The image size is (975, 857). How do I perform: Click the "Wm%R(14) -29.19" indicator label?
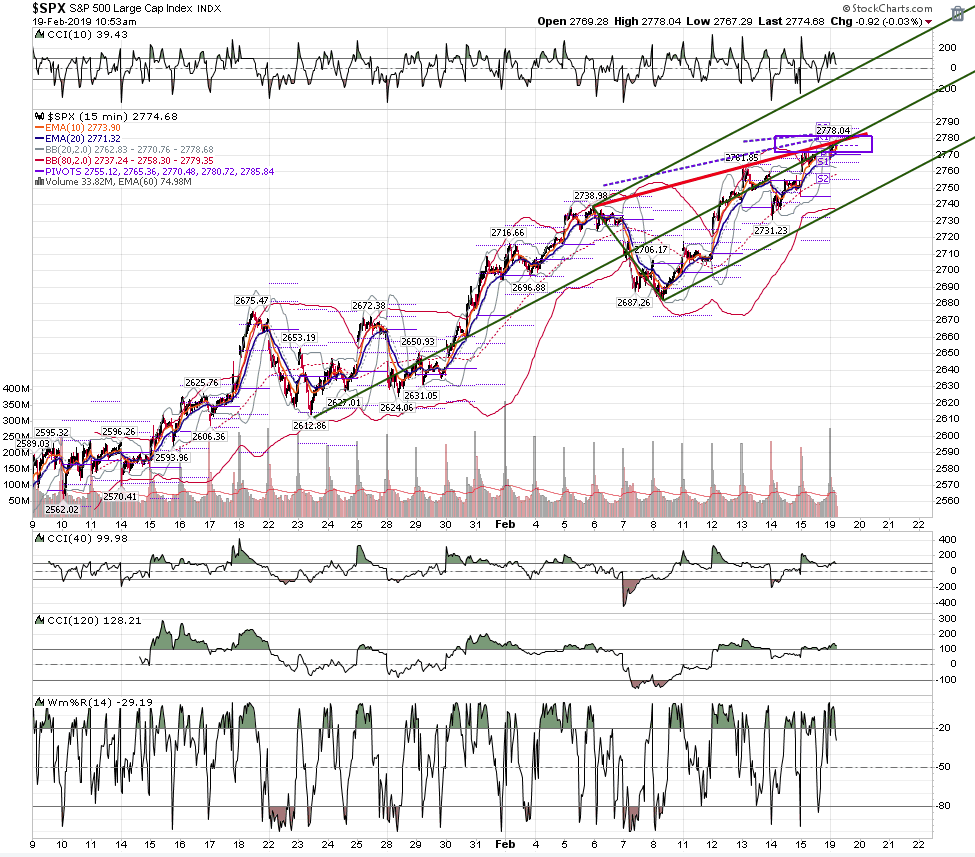(100, 703)
